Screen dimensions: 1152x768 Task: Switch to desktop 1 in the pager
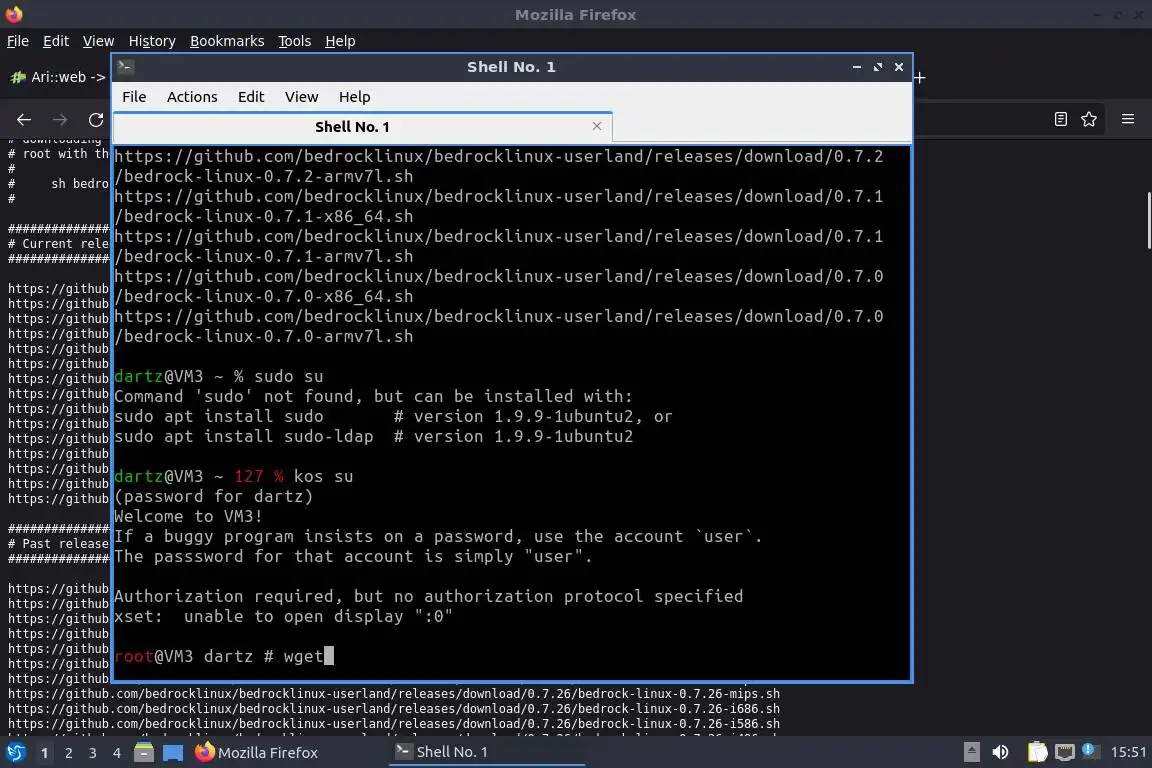(45, 753)
